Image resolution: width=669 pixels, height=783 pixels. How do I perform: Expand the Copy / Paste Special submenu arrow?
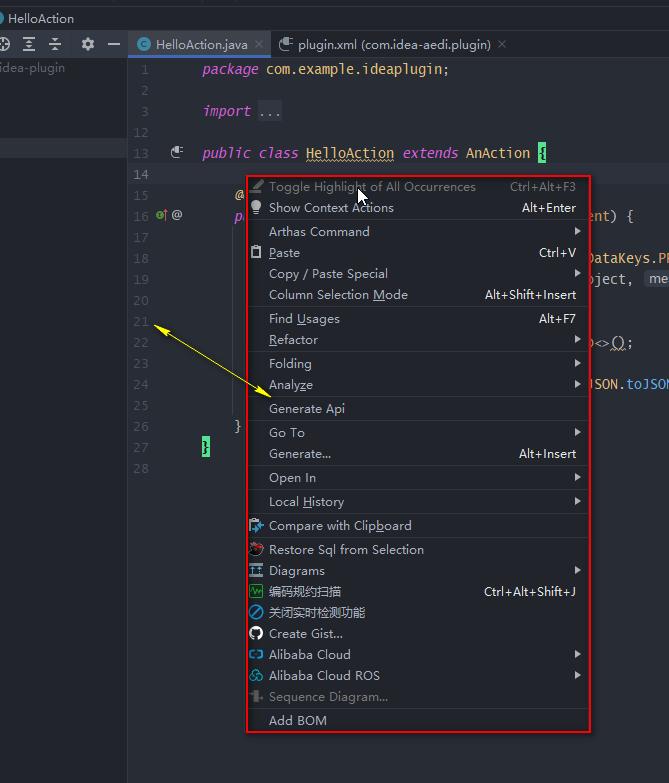pos(578,273)
